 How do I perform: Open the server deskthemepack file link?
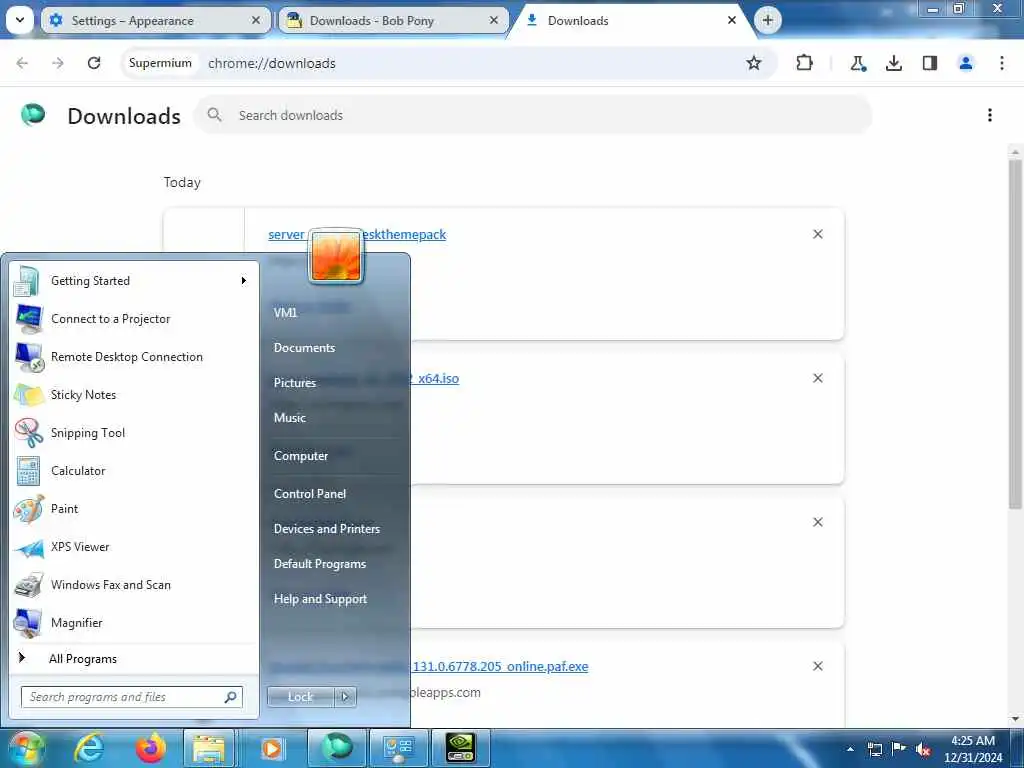click(357, 234)
